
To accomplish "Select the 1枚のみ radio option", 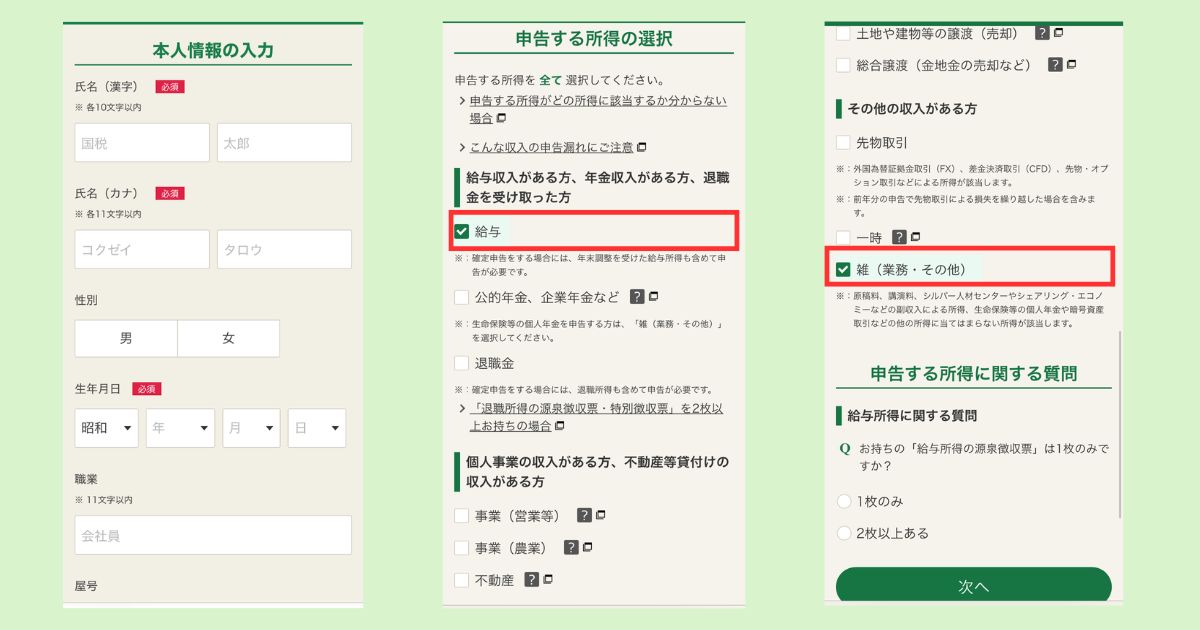I will coord(844,501).
